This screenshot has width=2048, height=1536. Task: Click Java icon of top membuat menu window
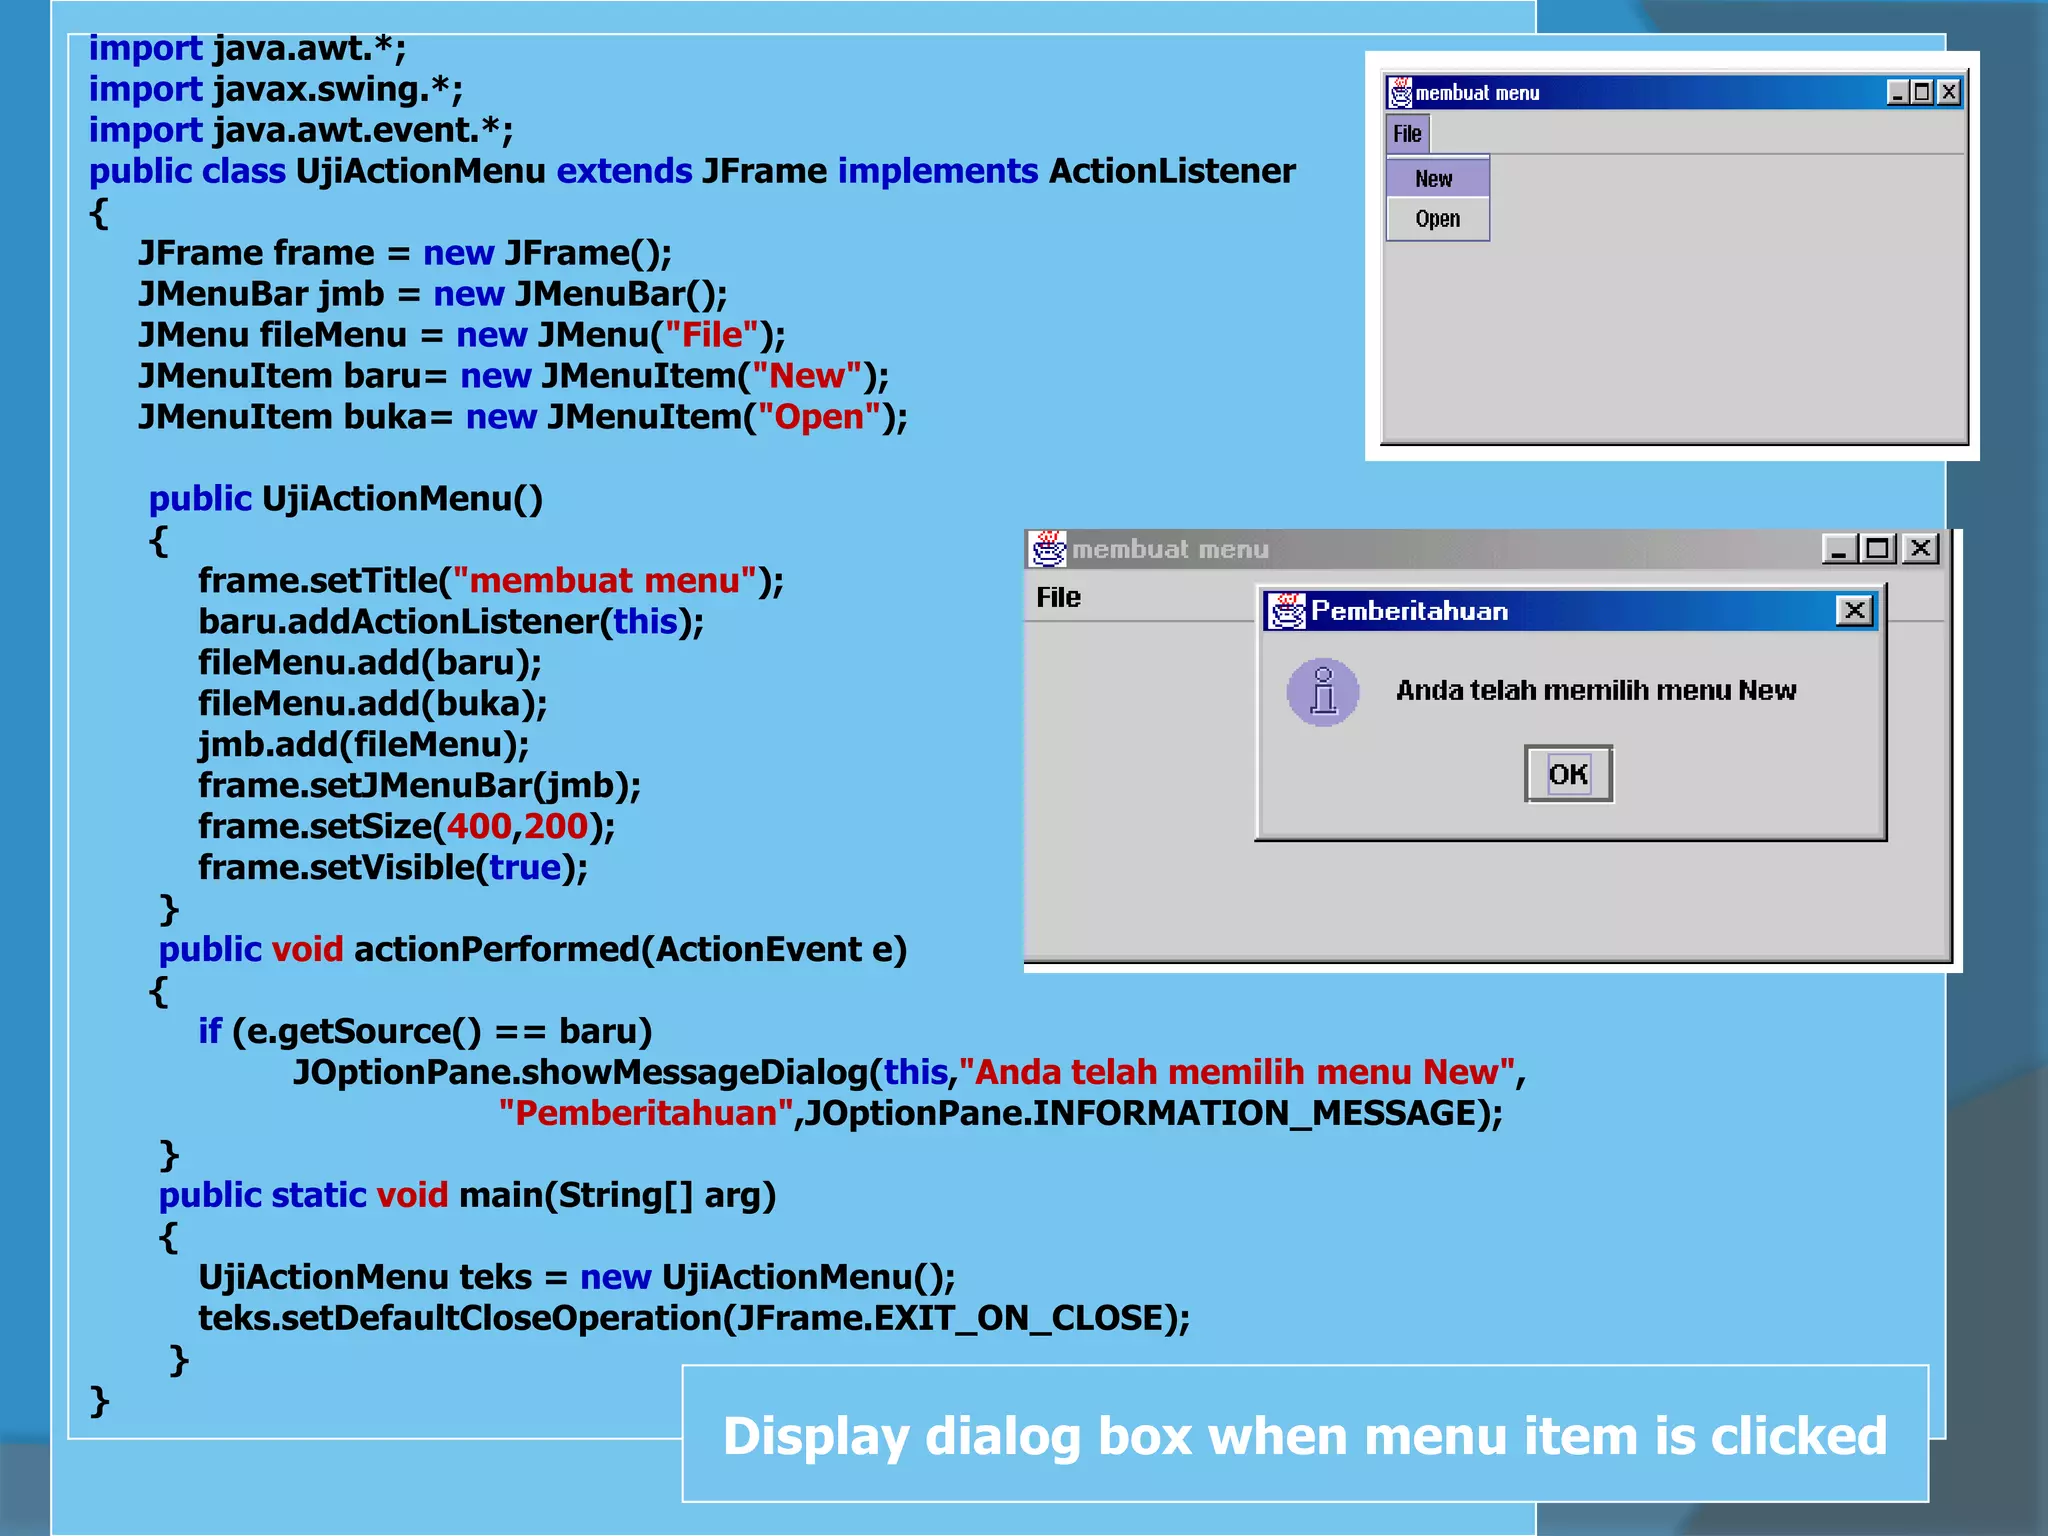(x=1401, y=93)
